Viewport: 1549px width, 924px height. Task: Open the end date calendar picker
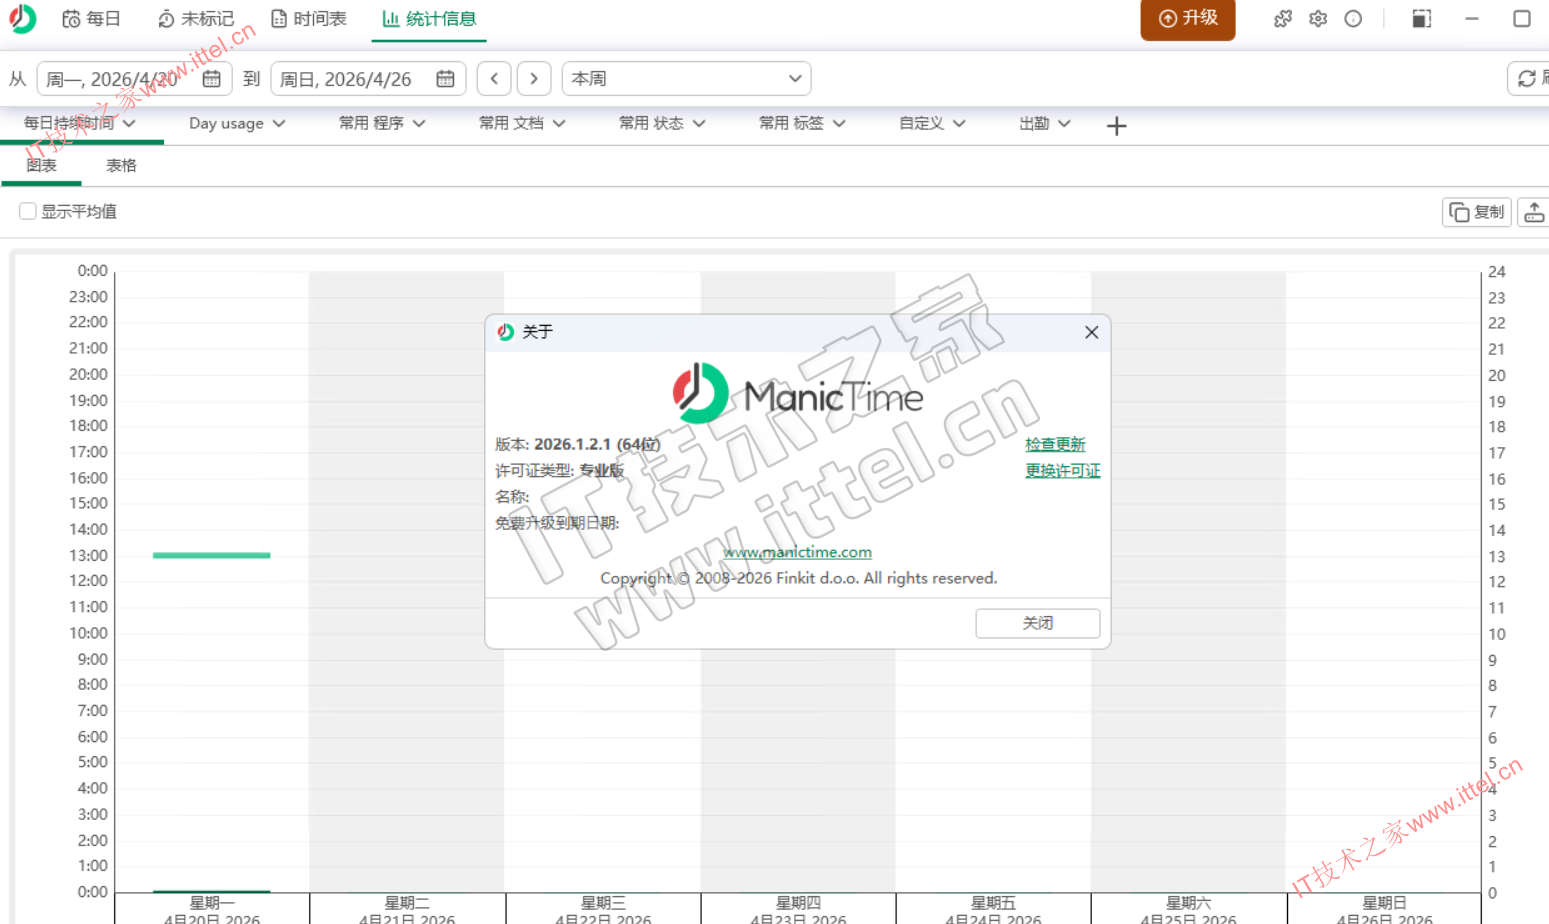click(x=446, y=79)
